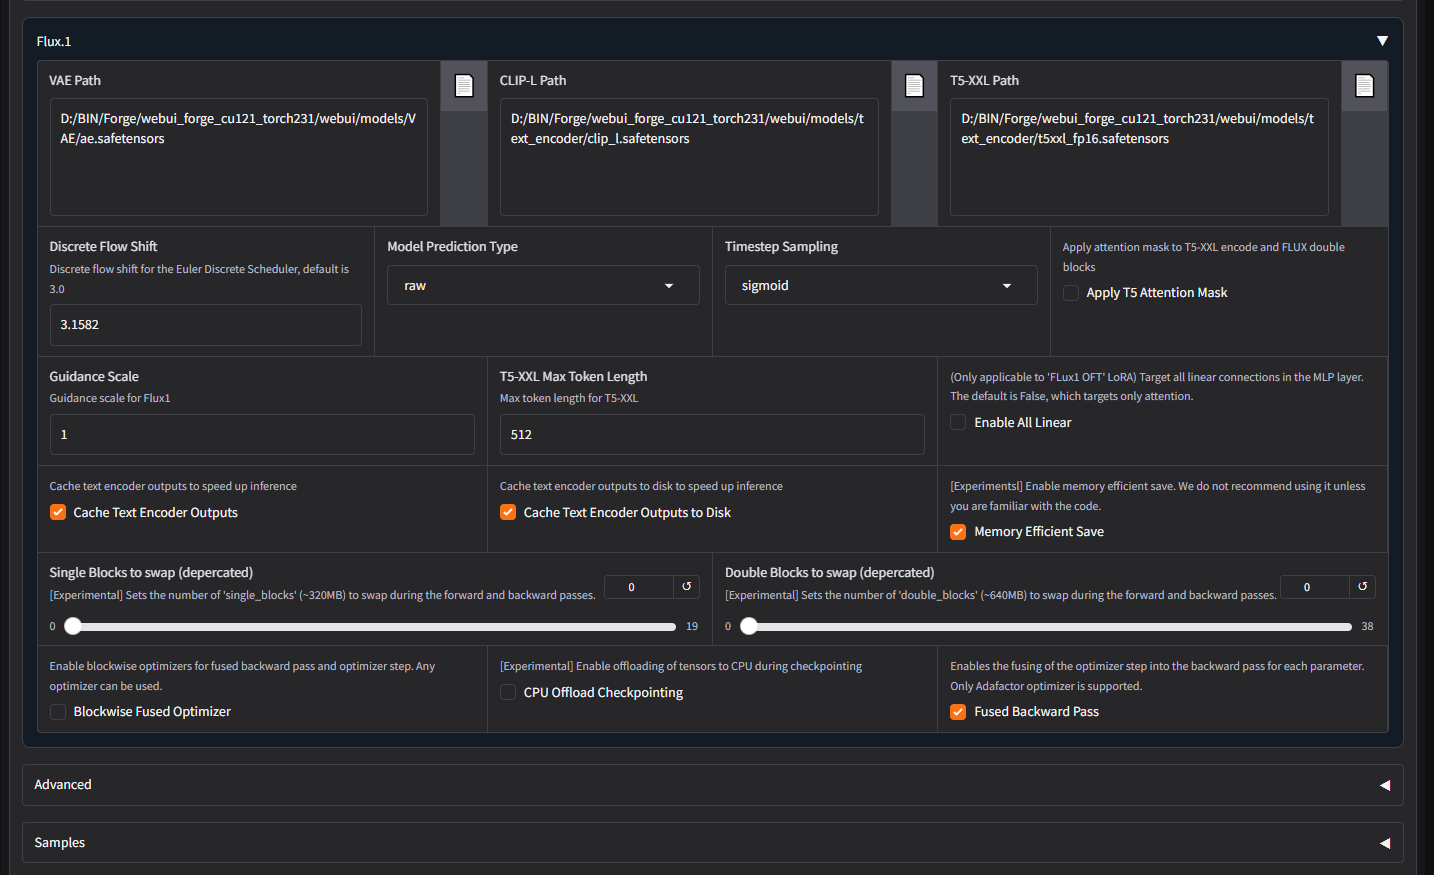Expand the Advanced section
The height and width of the screenshot is (875, 1434).
pos(1385,785)
